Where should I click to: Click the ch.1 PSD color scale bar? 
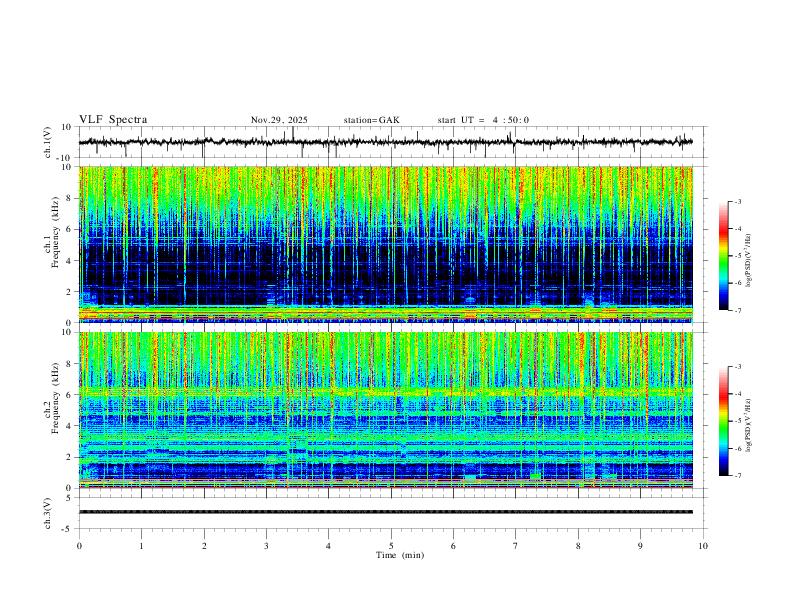[x=724, y=256]
